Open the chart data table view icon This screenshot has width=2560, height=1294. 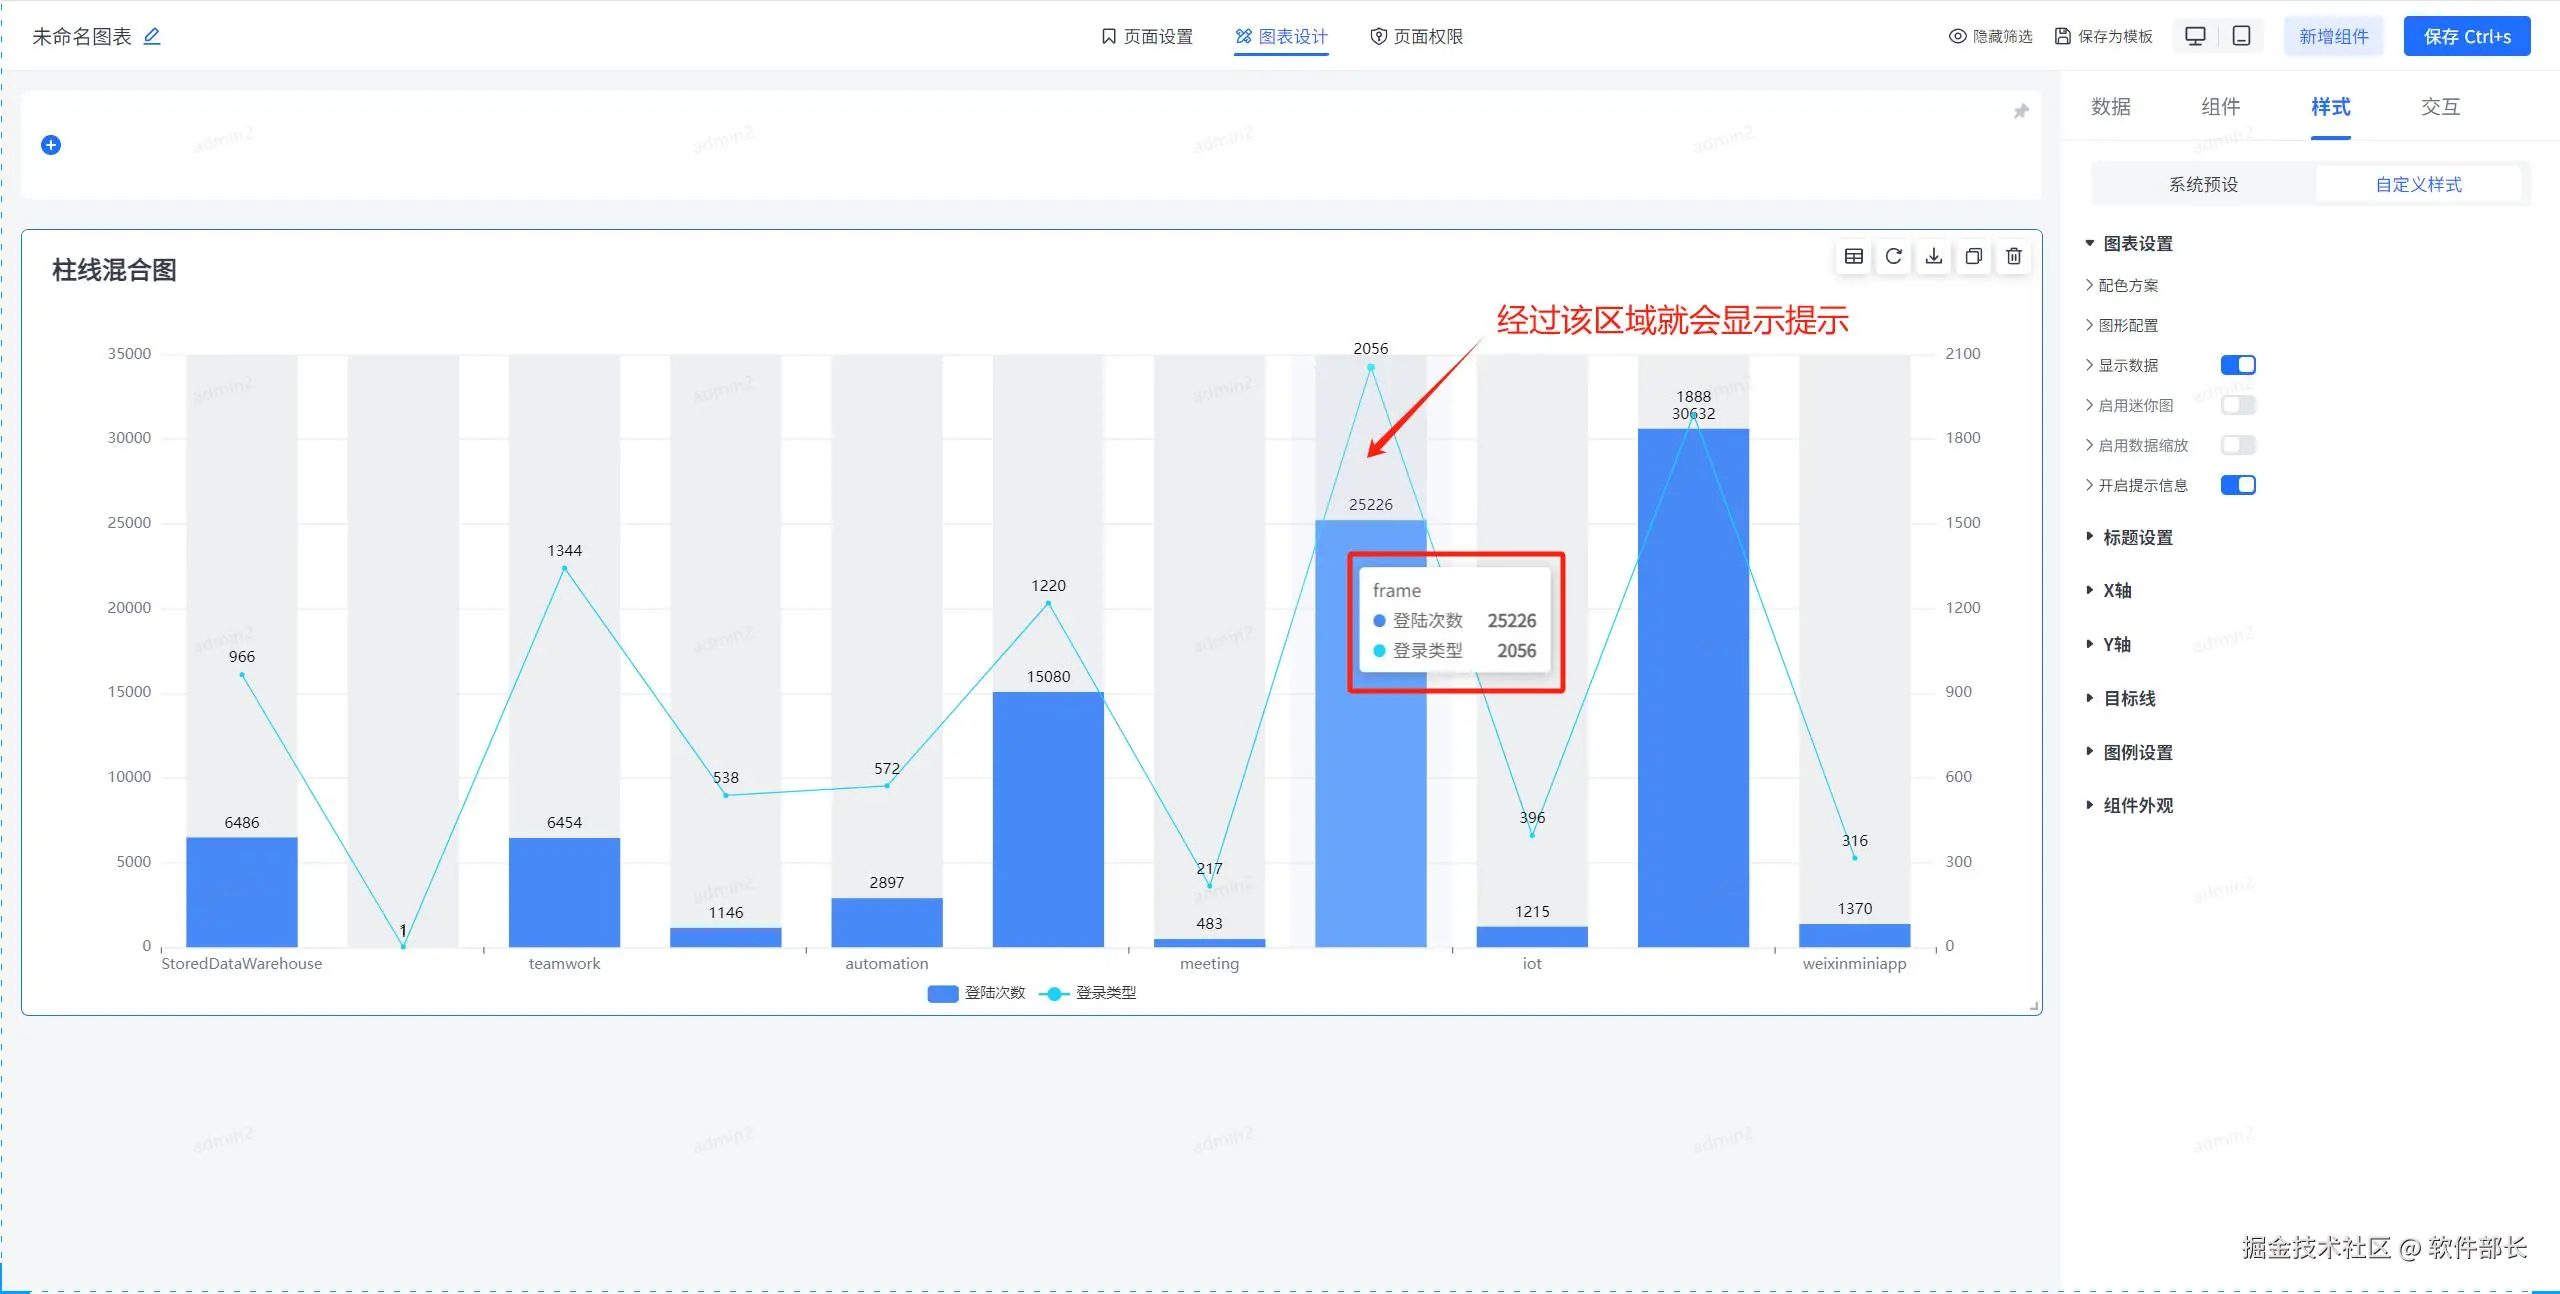(1853, 257)
